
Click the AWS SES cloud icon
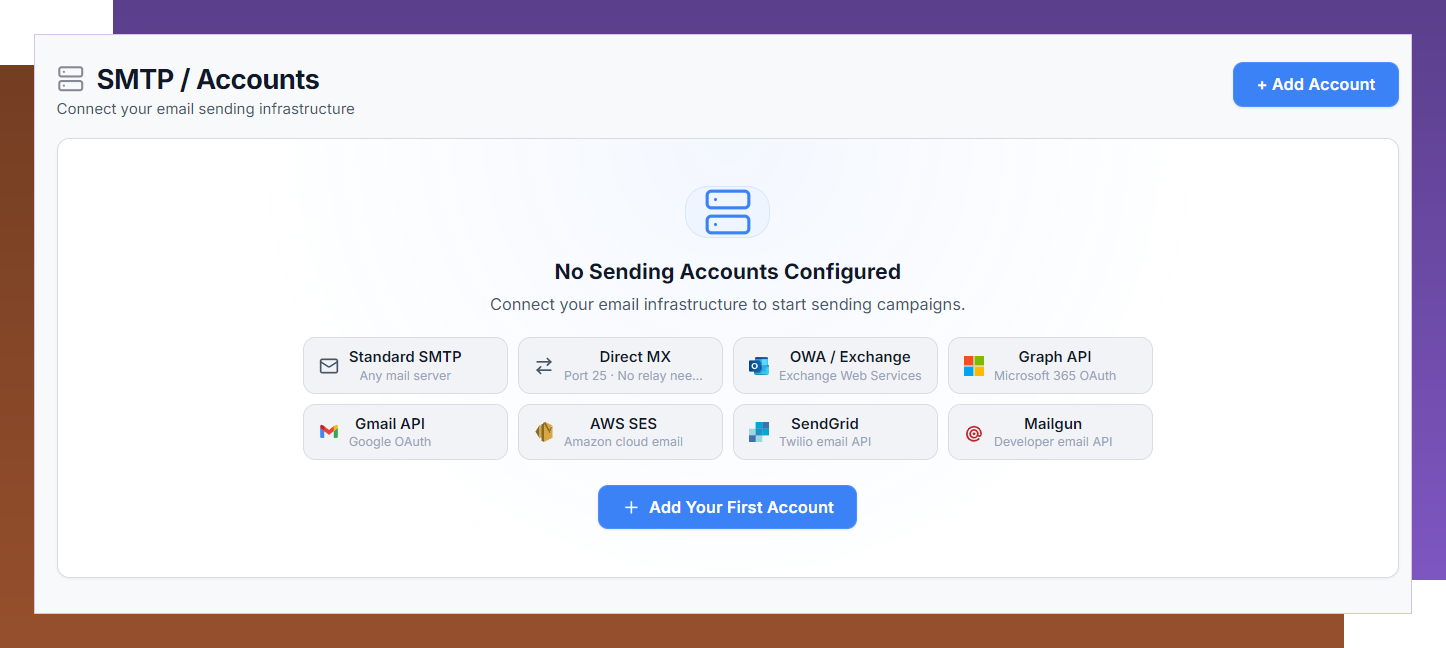pyautogui.click(x=545, y=431)
